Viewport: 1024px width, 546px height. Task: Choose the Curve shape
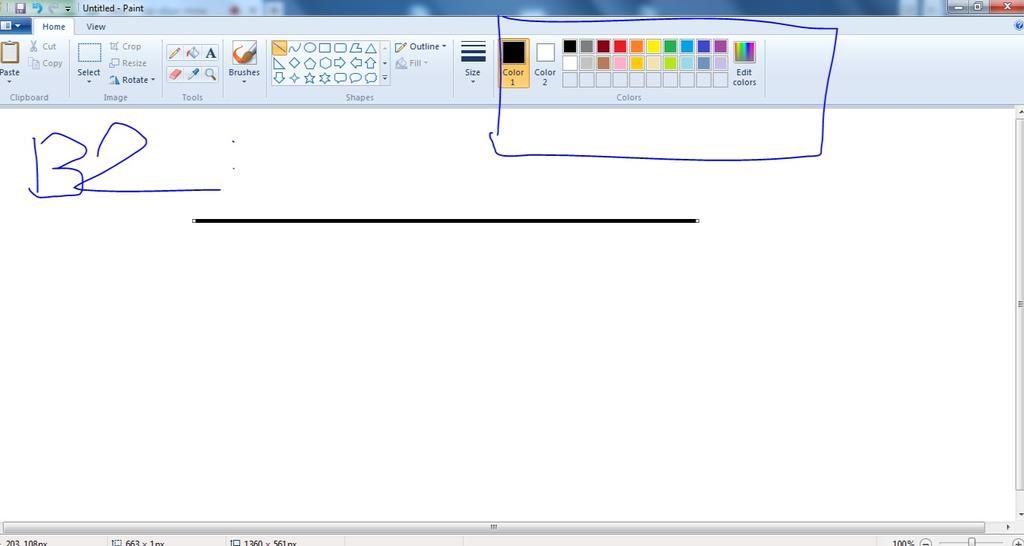pos(295,48)
